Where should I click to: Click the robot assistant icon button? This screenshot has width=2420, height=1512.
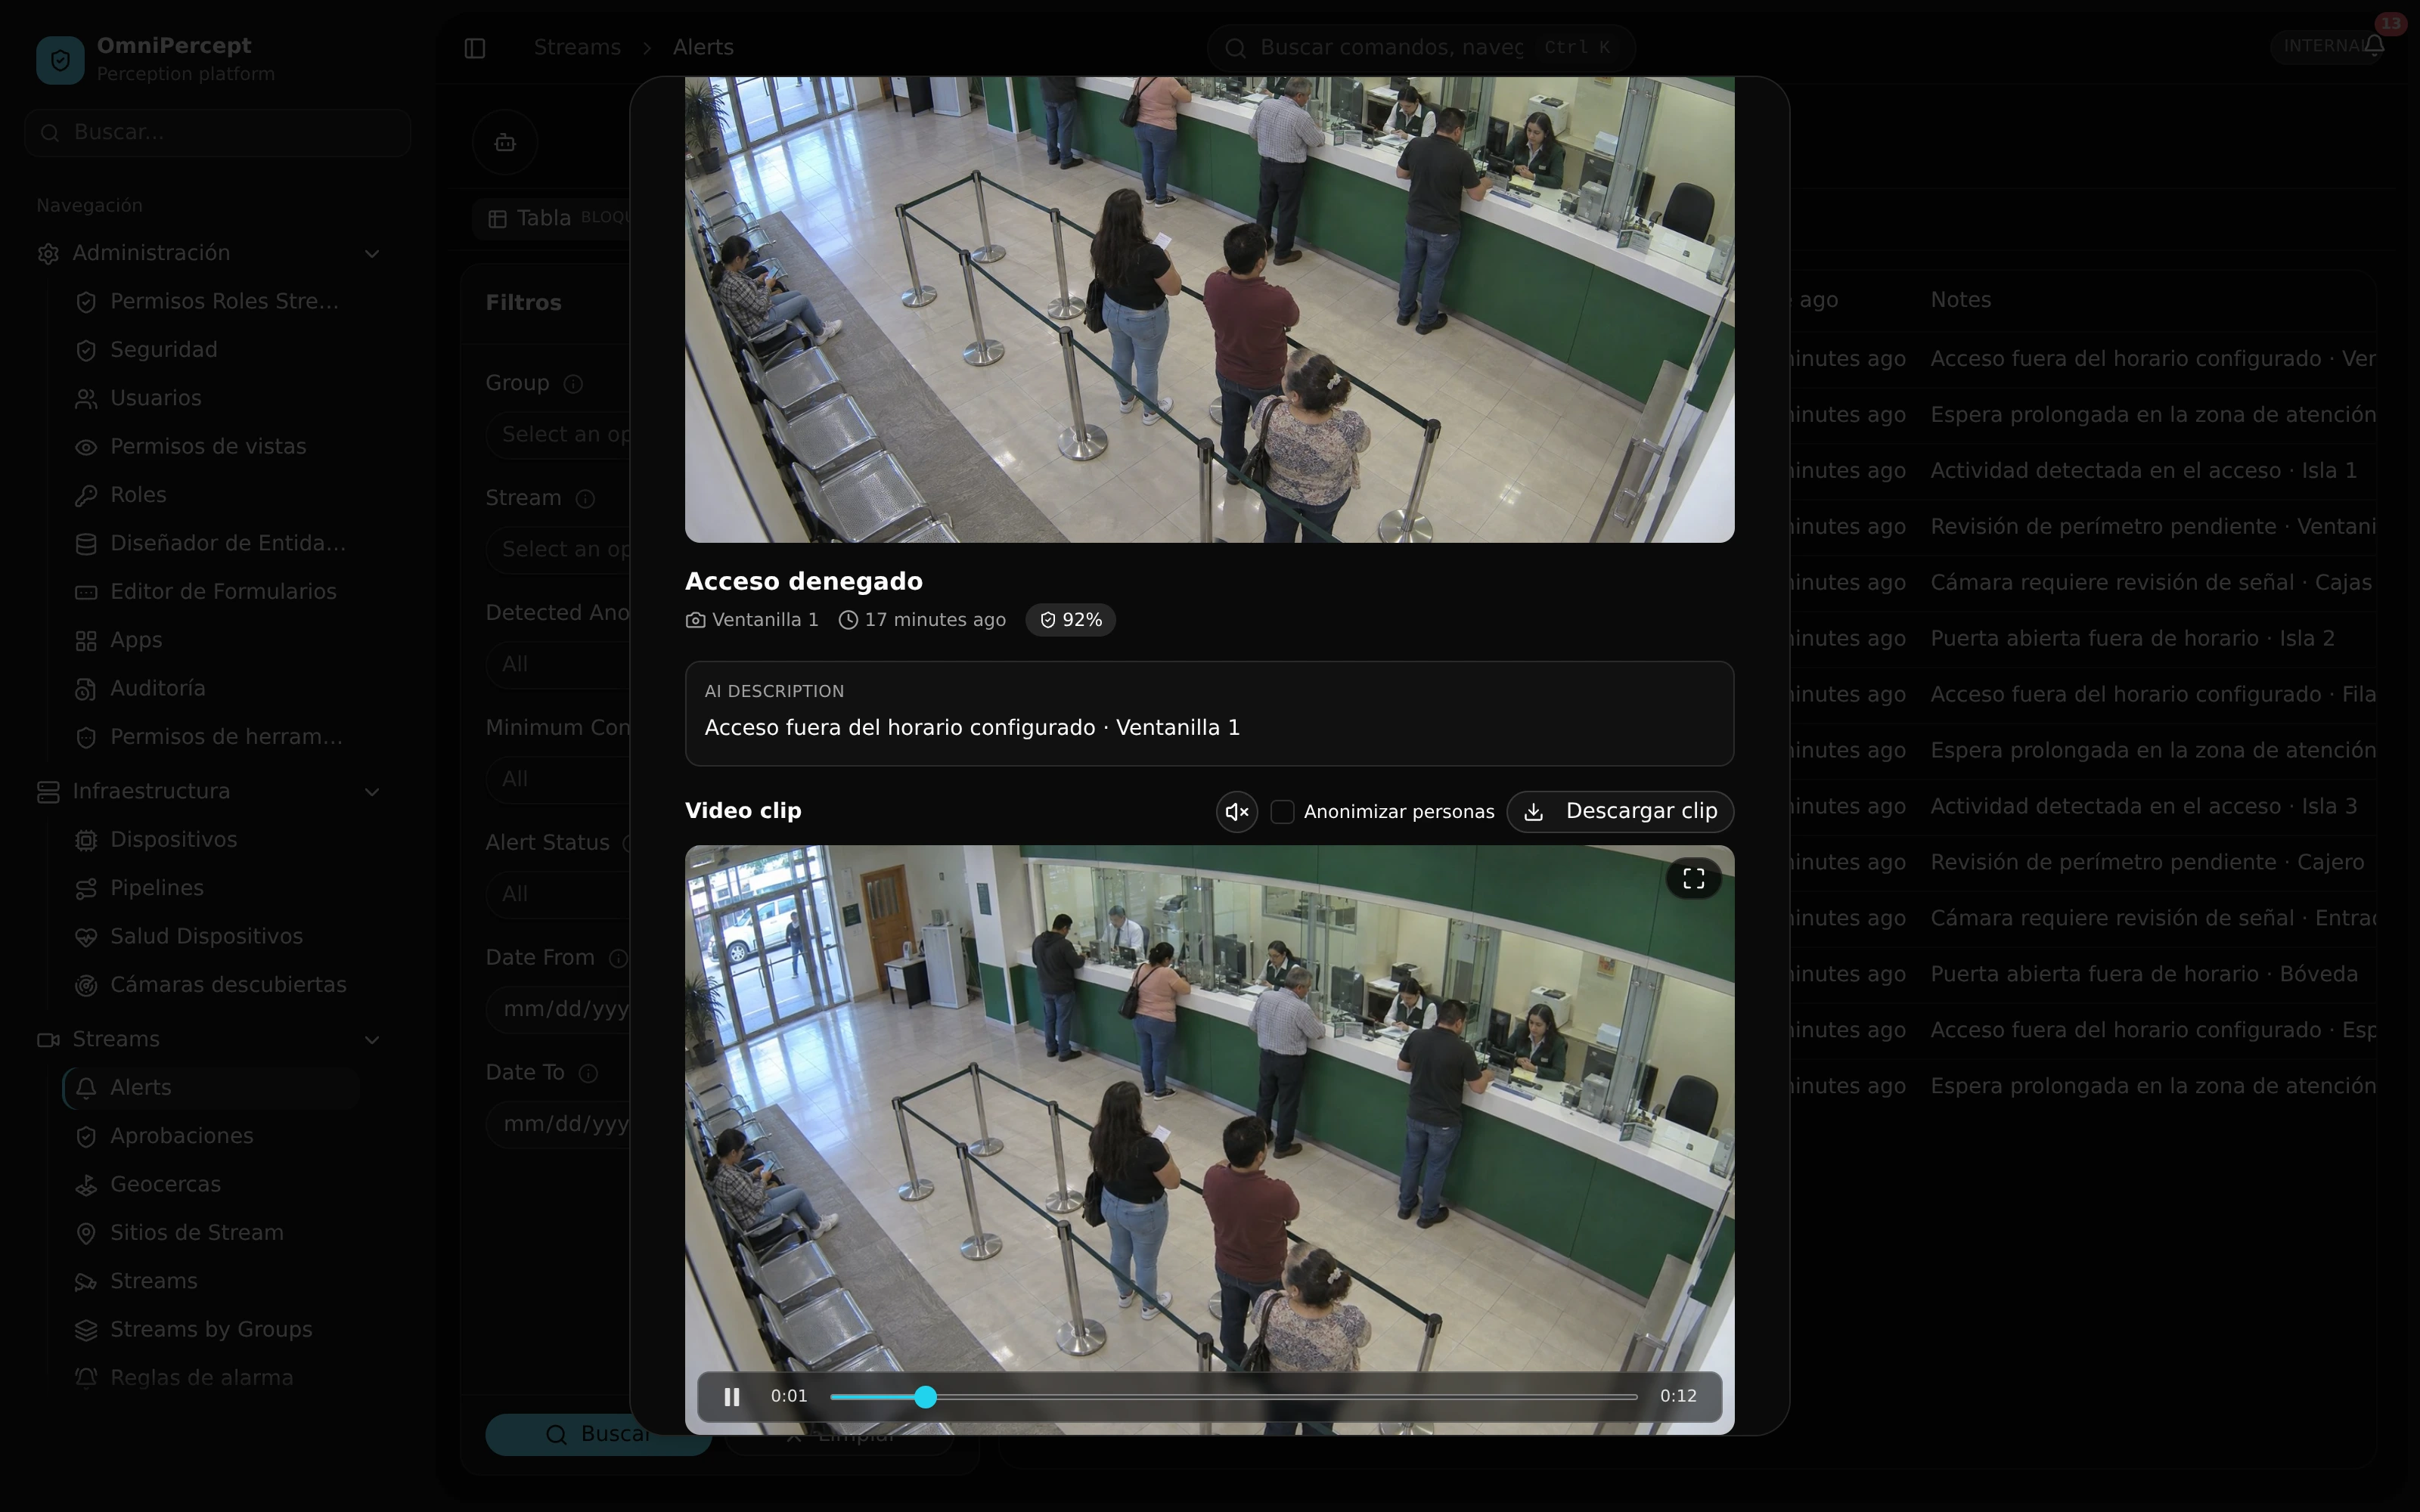coord(505,142)
